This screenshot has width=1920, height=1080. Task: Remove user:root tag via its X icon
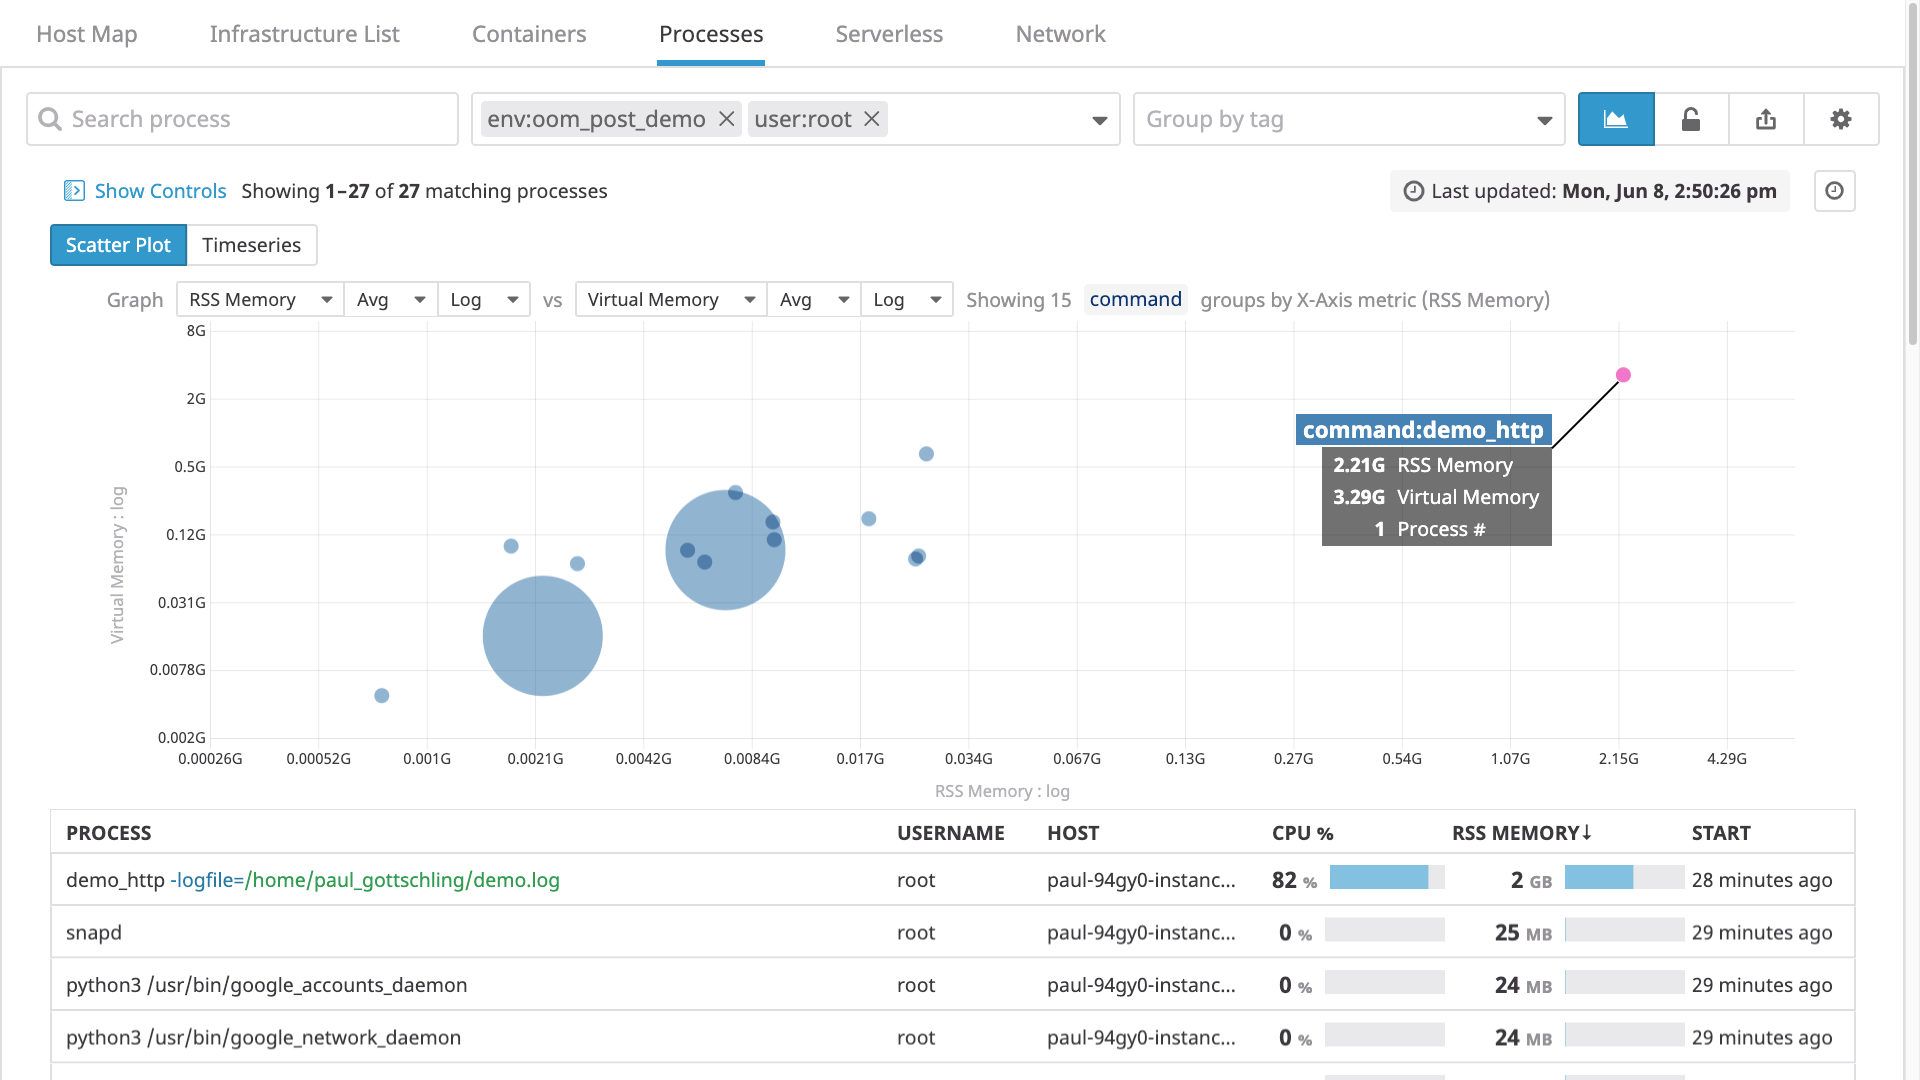871,119
